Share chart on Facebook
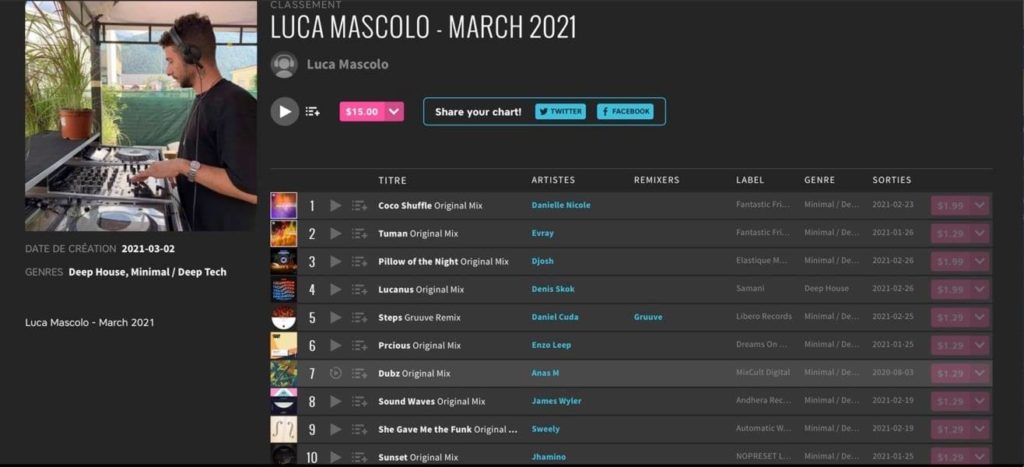The height and width of the screenshot is (467, 1024). 625,112
